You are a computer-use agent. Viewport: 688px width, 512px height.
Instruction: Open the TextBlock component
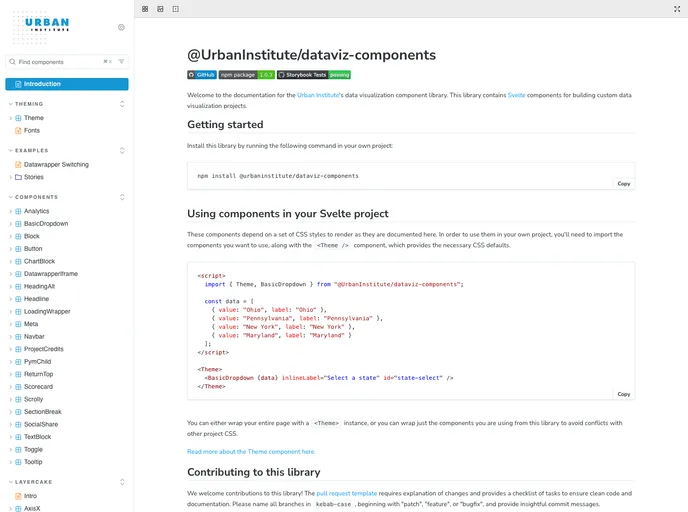[37, 437]
